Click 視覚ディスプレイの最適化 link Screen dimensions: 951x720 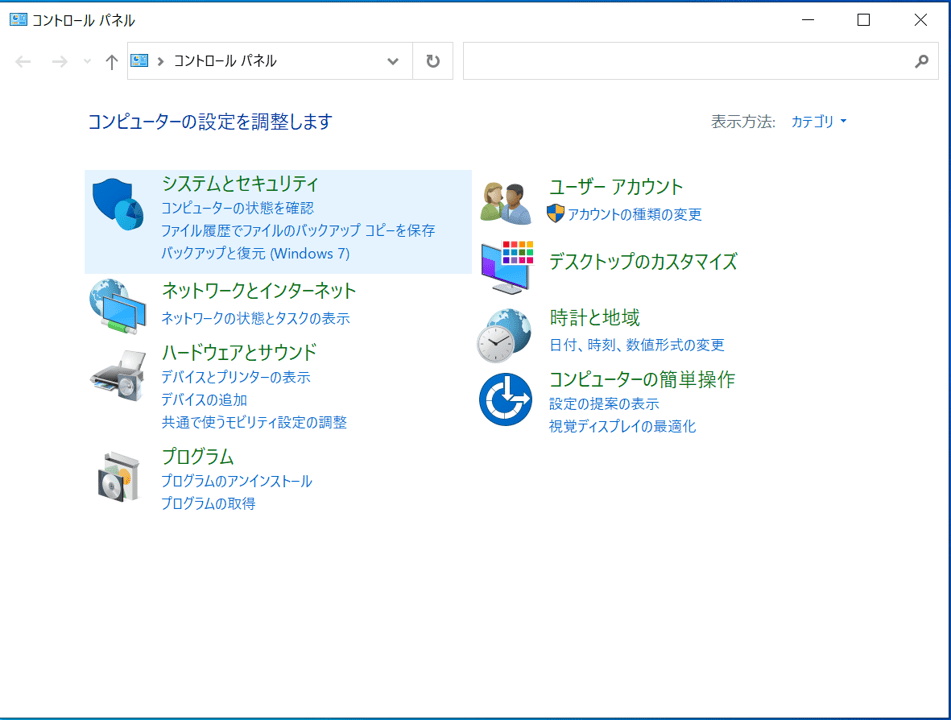[622, 426]
